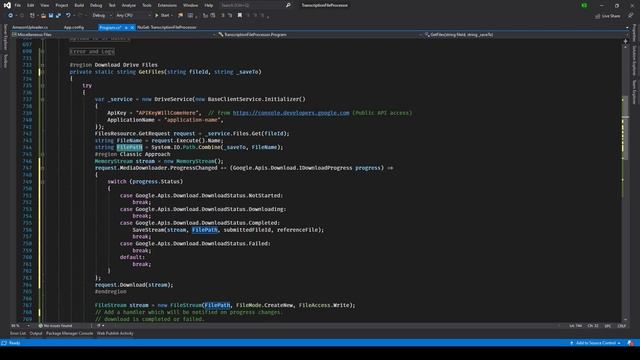This screenshot has width=640, height=360.
Task: Click the Visual Studio logo icon
Action: pos(7,5)
